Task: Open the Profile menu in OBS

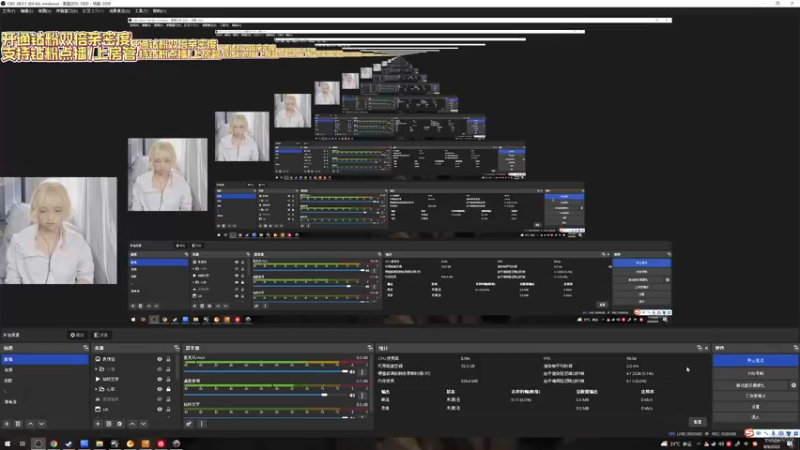Action: coord(93,11)
